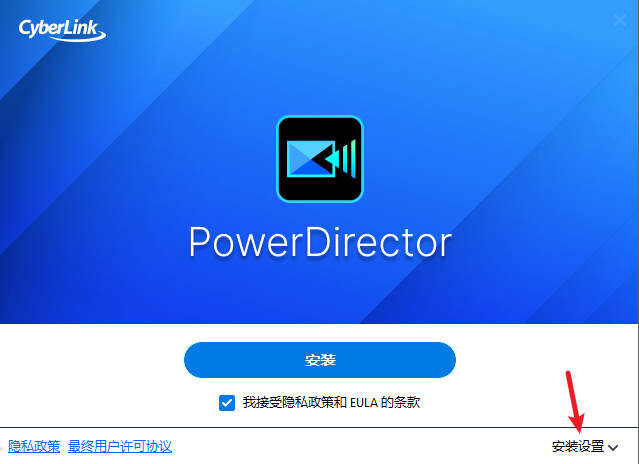Viewport: 639px width, 464px height.
Task: Start installation with the blue 安装 button
Action: coord(320,360)
